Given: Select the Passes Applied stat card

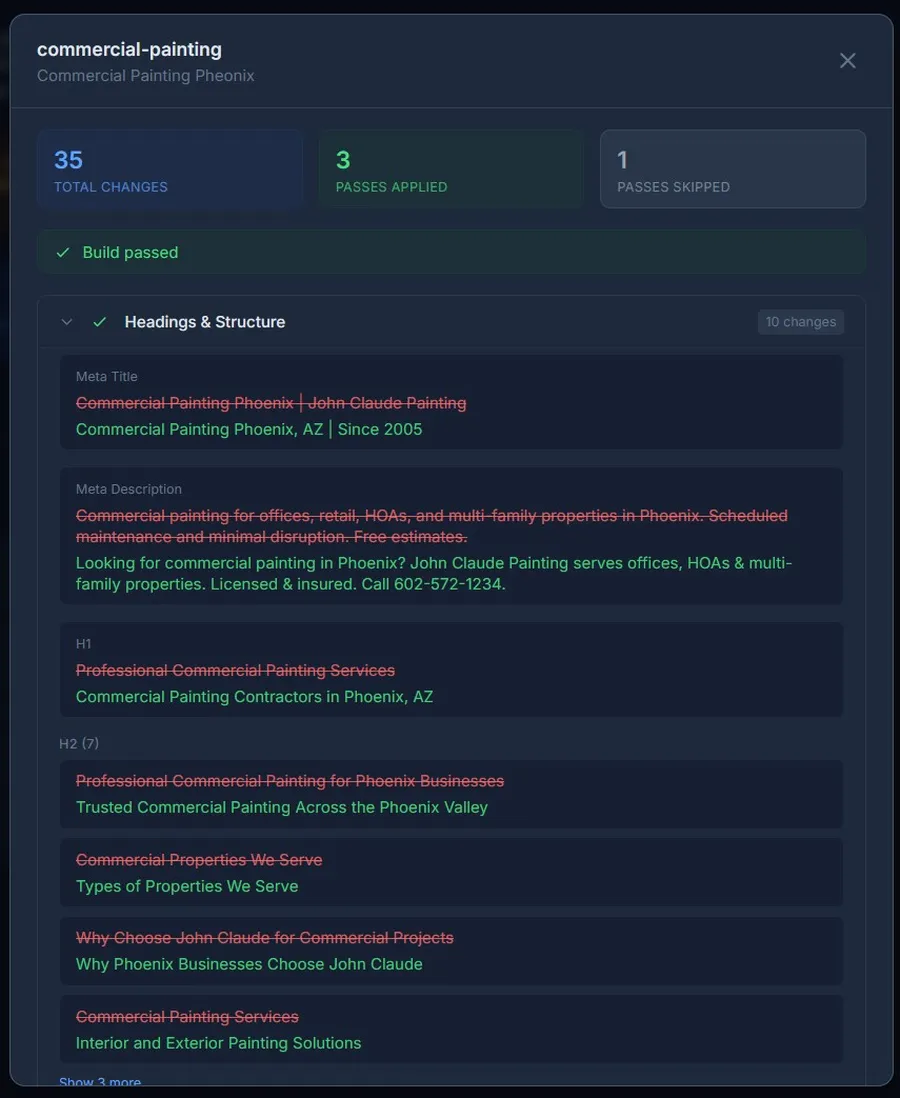Looking at the screenshot, I should 451,169.
